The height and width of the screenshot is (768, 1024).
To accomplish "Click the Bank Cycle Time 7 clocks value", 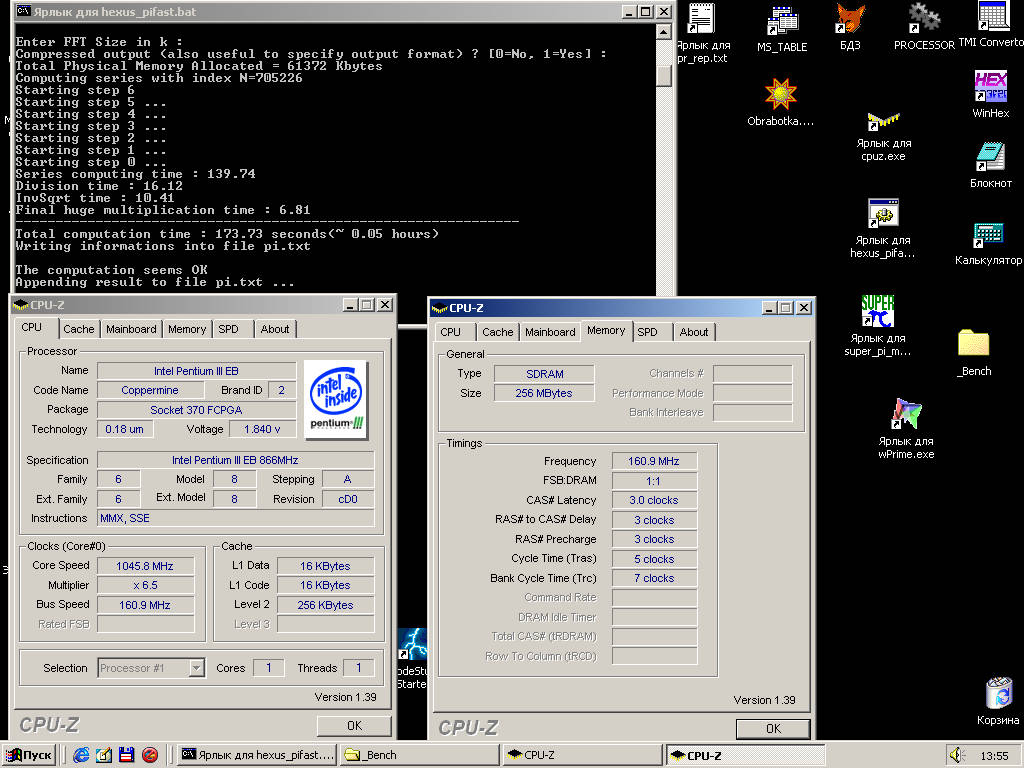I will coord(654,578).
